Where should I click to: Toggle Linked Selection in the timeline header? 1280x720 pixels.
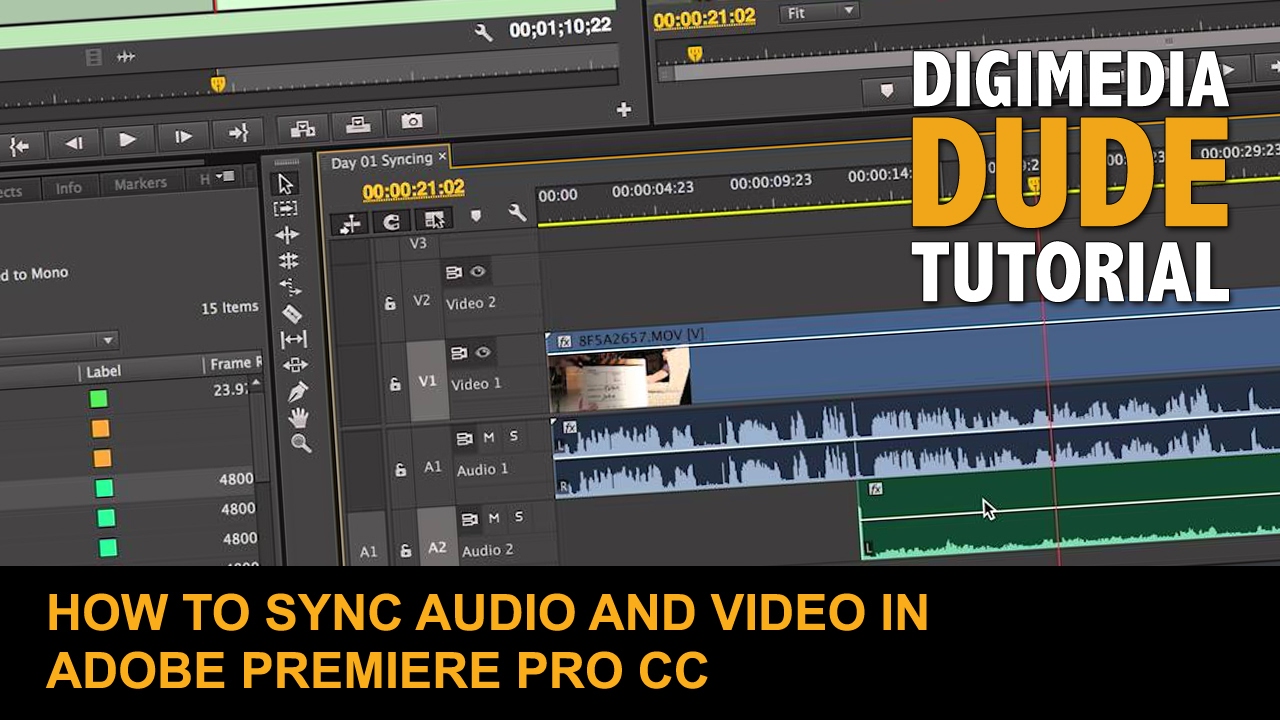click(x=435, y=219)
